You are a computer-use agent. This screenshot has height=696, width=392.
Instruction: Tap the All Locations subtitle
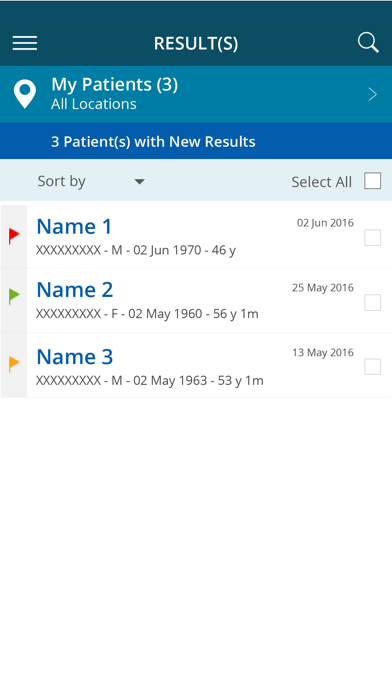[94, 104]
